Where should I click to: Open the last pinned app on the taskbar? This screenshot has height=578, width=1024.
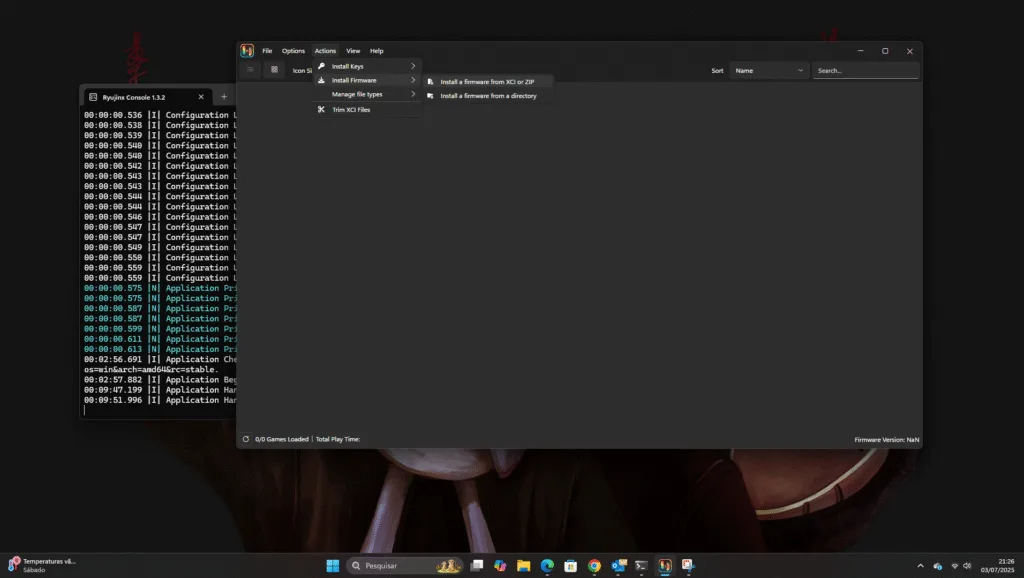click(x=688, y=566)
